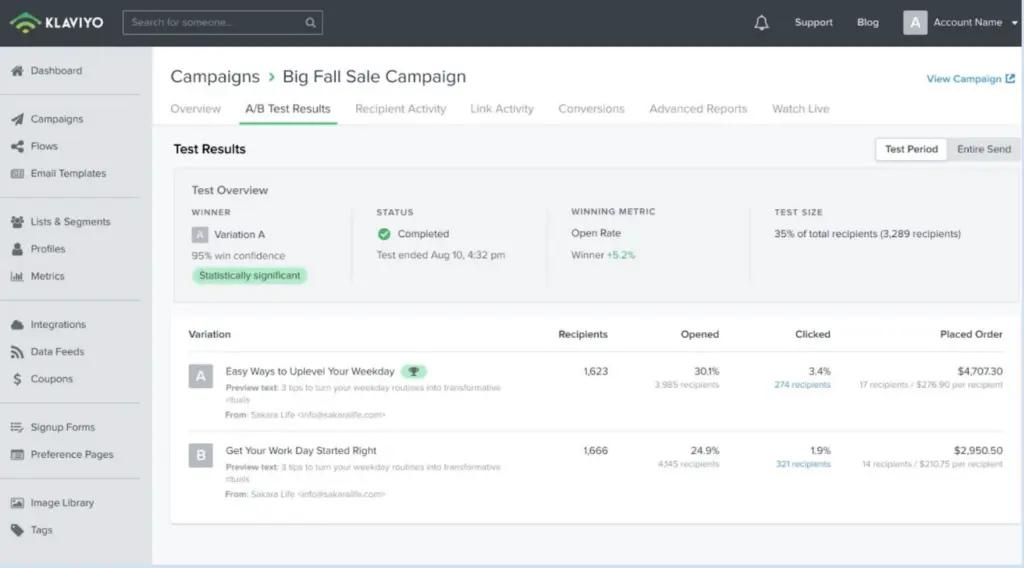Click the Image Library icon
The image size is (1024, 568).
click(17, 503)
